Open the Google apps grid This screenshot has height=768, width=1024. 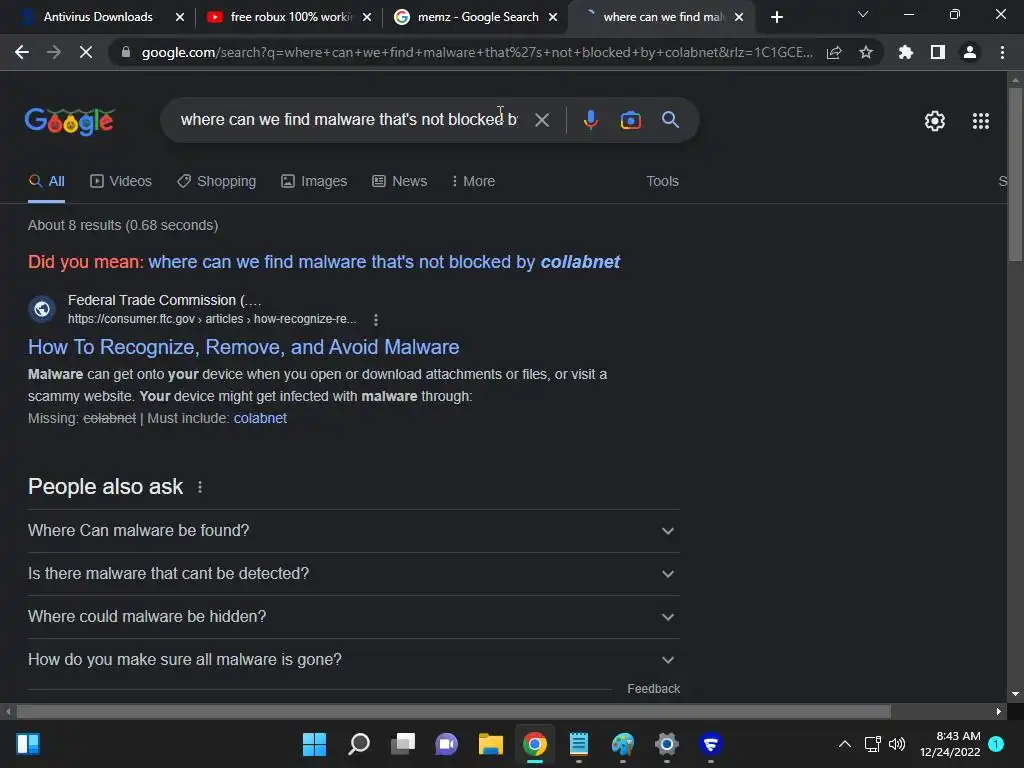[980, 121]
